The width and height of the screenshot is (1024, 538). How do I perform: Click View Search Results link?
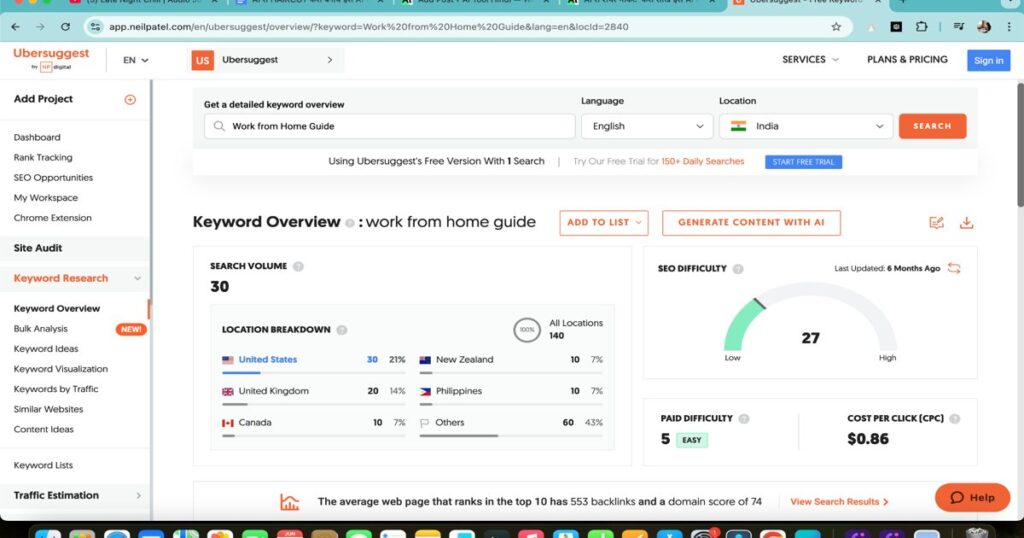pos(839,501)
